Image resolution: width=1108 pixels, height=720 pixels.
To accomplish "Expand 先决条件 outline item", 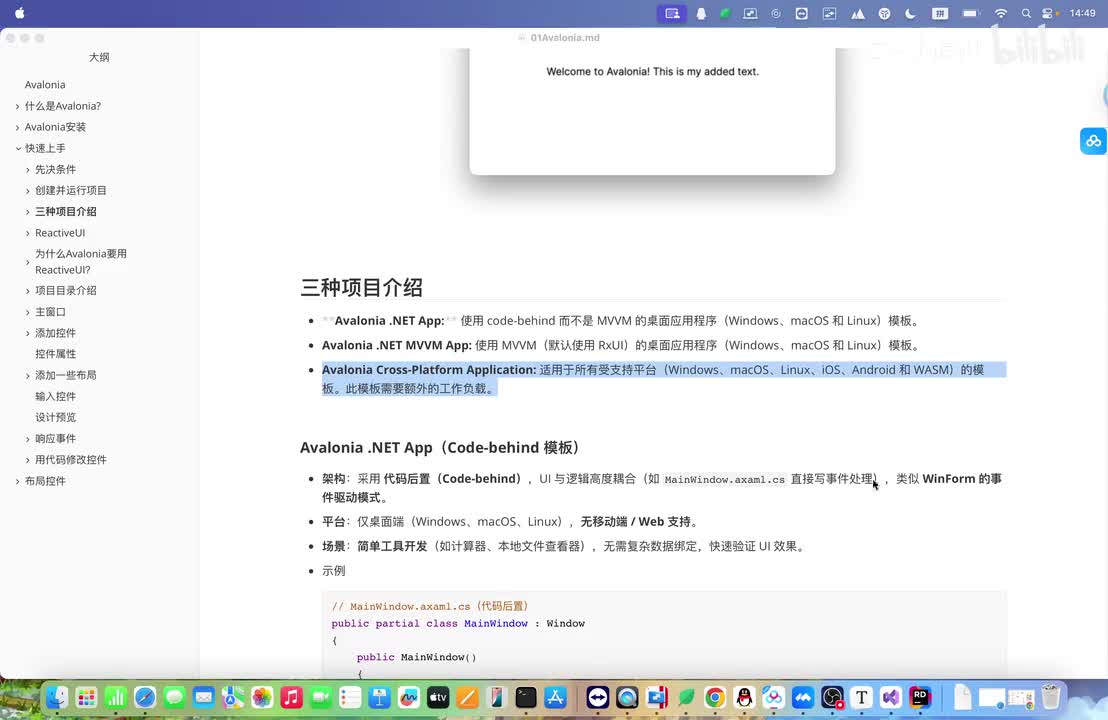I will (x=28, y=170).
